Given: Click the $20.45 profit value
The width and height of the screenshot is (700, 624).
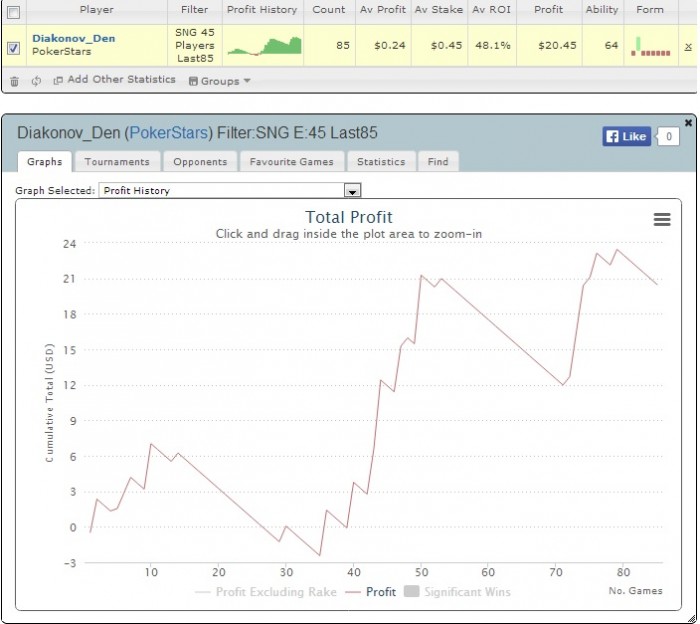Looking at the screenshot, I should (x=557, y=46).
